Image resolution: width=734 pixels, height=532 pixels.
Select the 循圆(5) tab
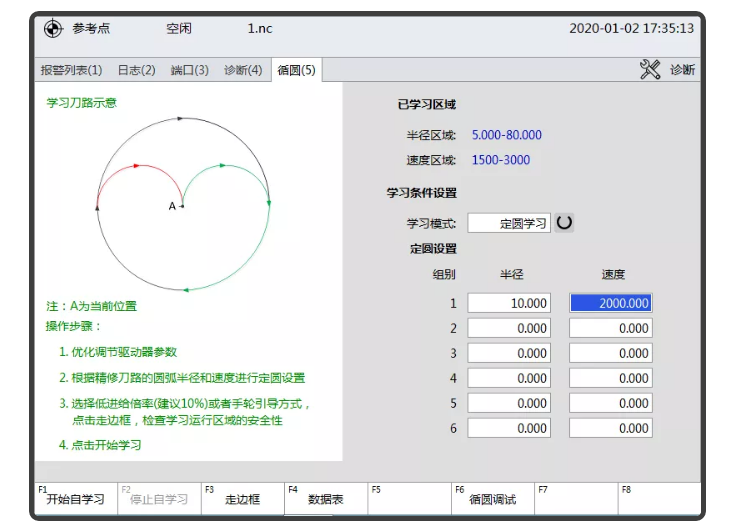click(x=296, y=70)
